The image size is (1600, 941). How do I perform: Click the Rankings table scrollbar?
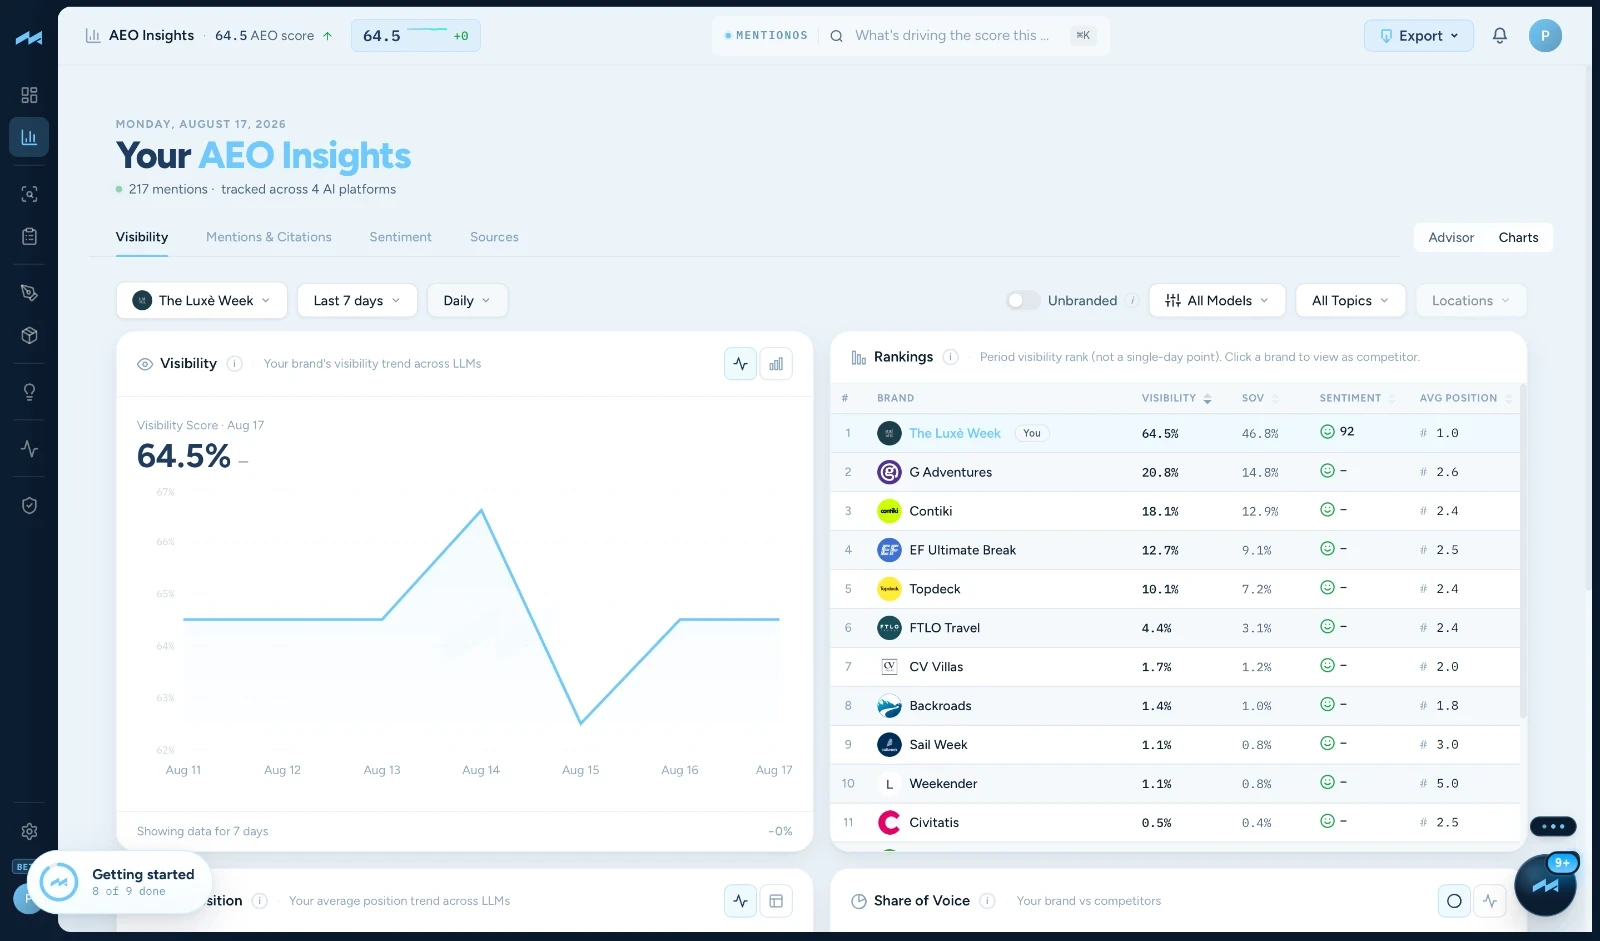(1523, 550)
